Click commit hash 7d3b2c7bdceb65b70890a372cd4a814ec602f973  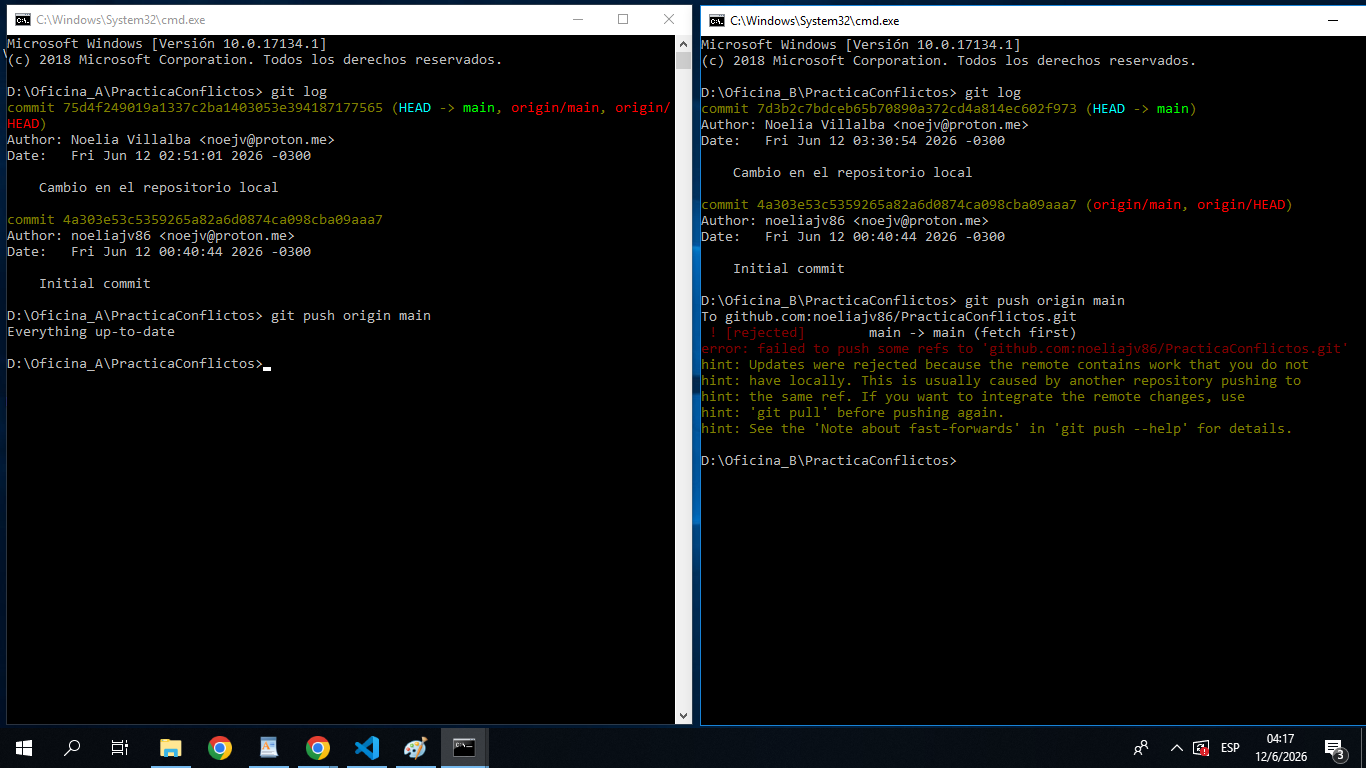(x=917, y=108)
